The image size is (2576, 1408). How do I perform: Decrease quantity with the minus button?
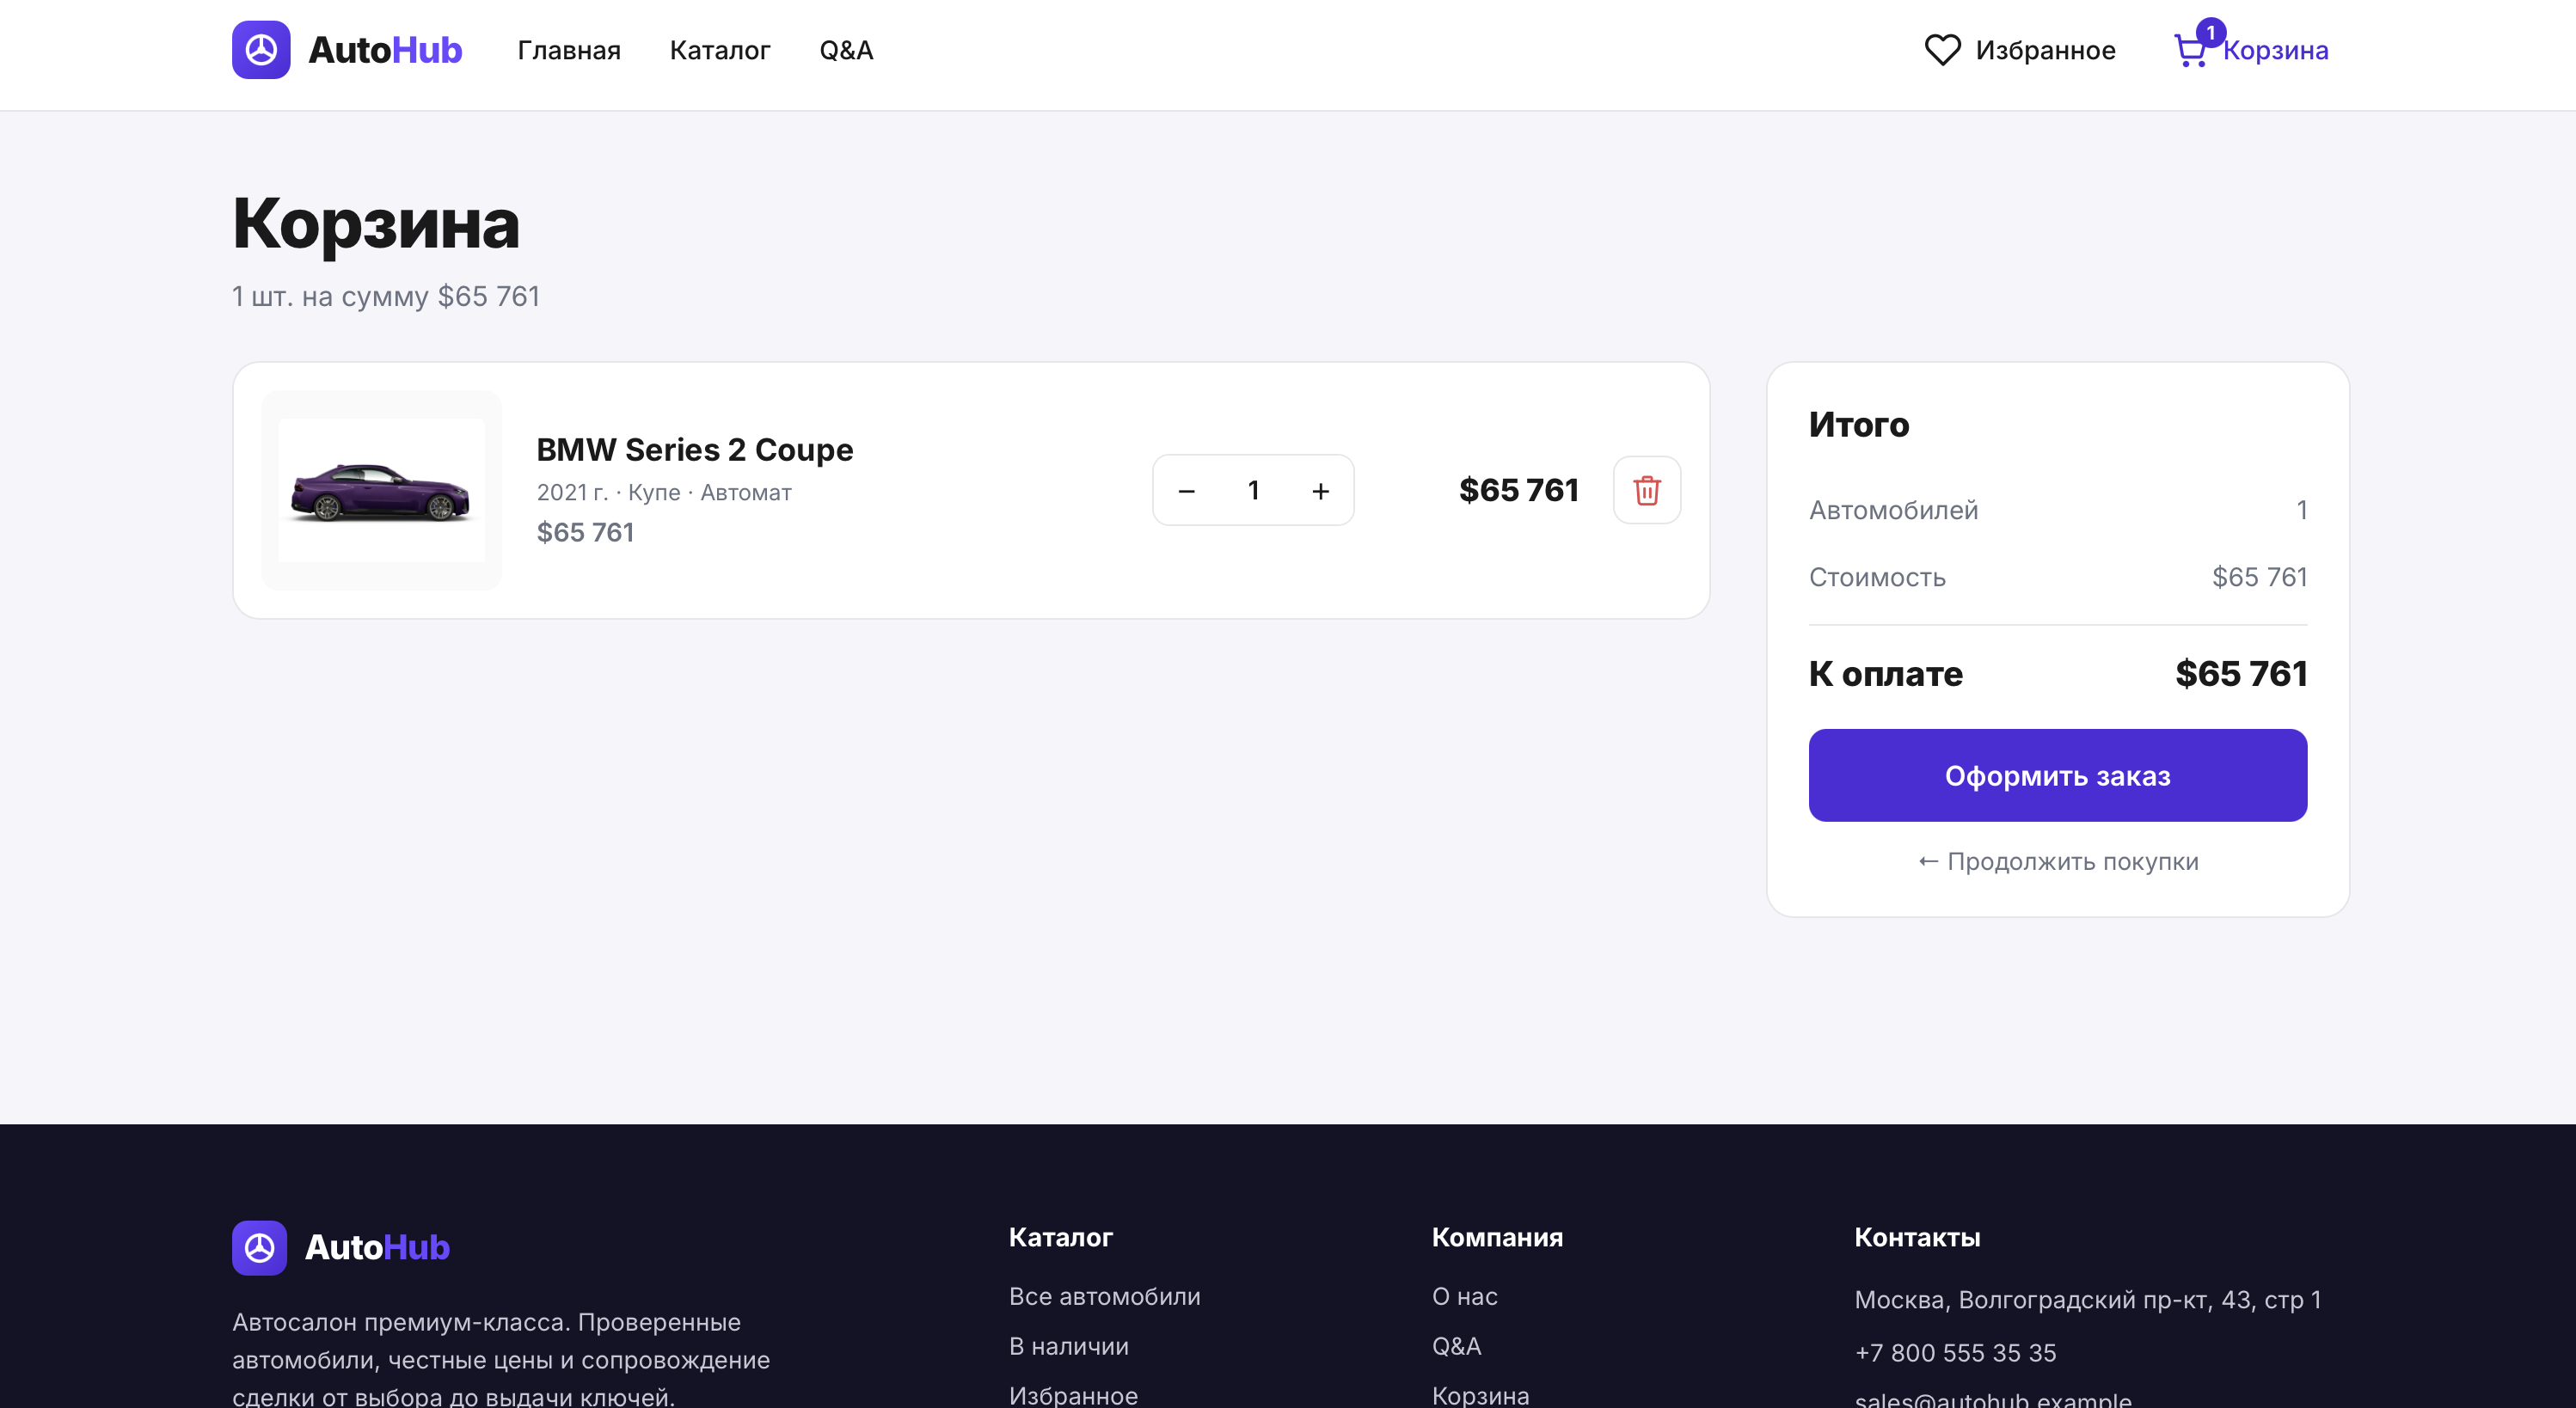coord(1187,490)
